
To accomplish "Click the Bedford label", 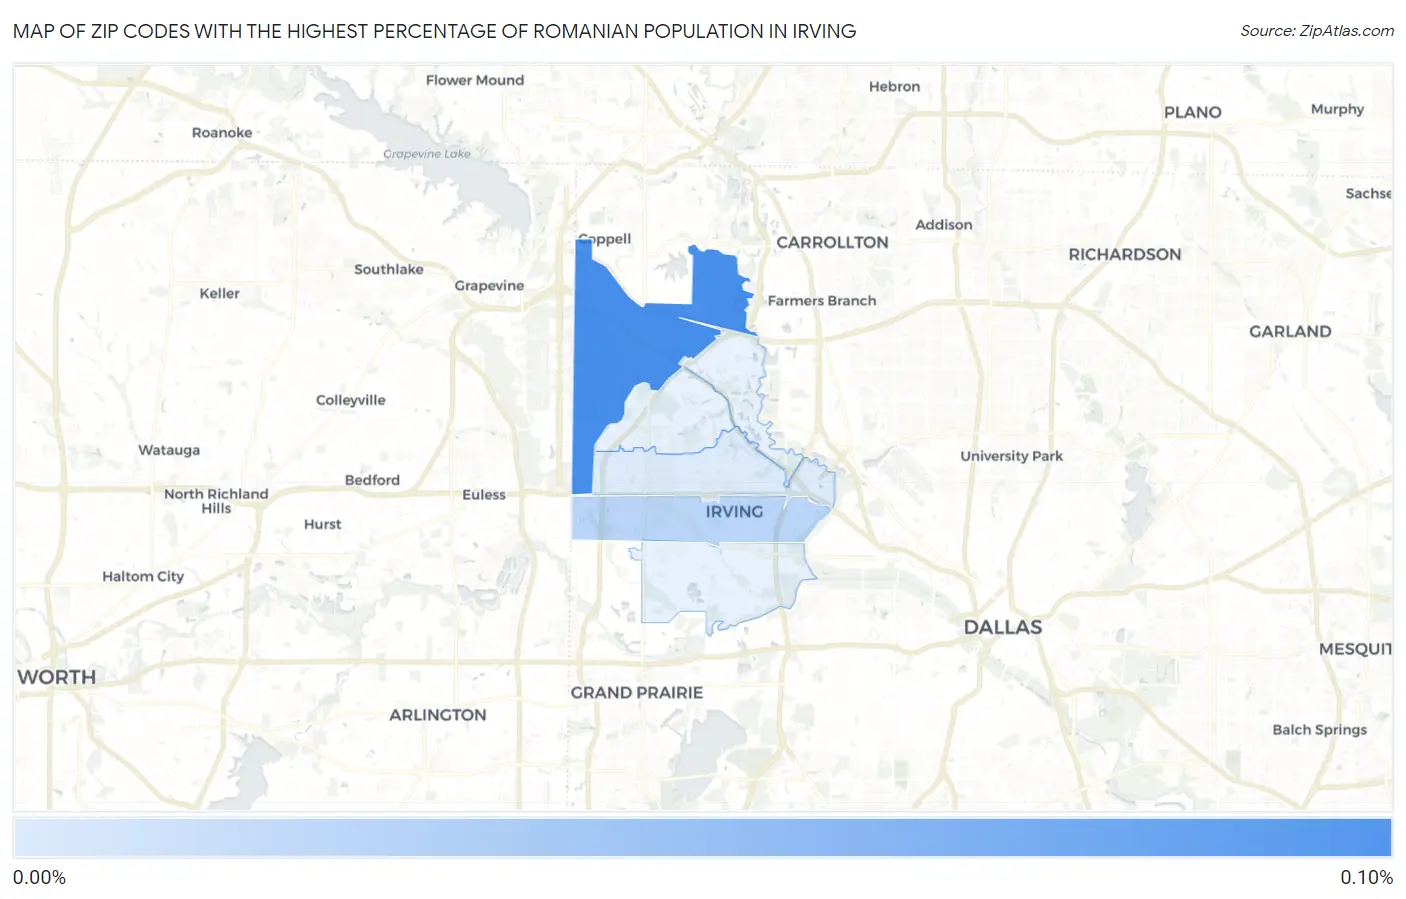I will 372,480.
